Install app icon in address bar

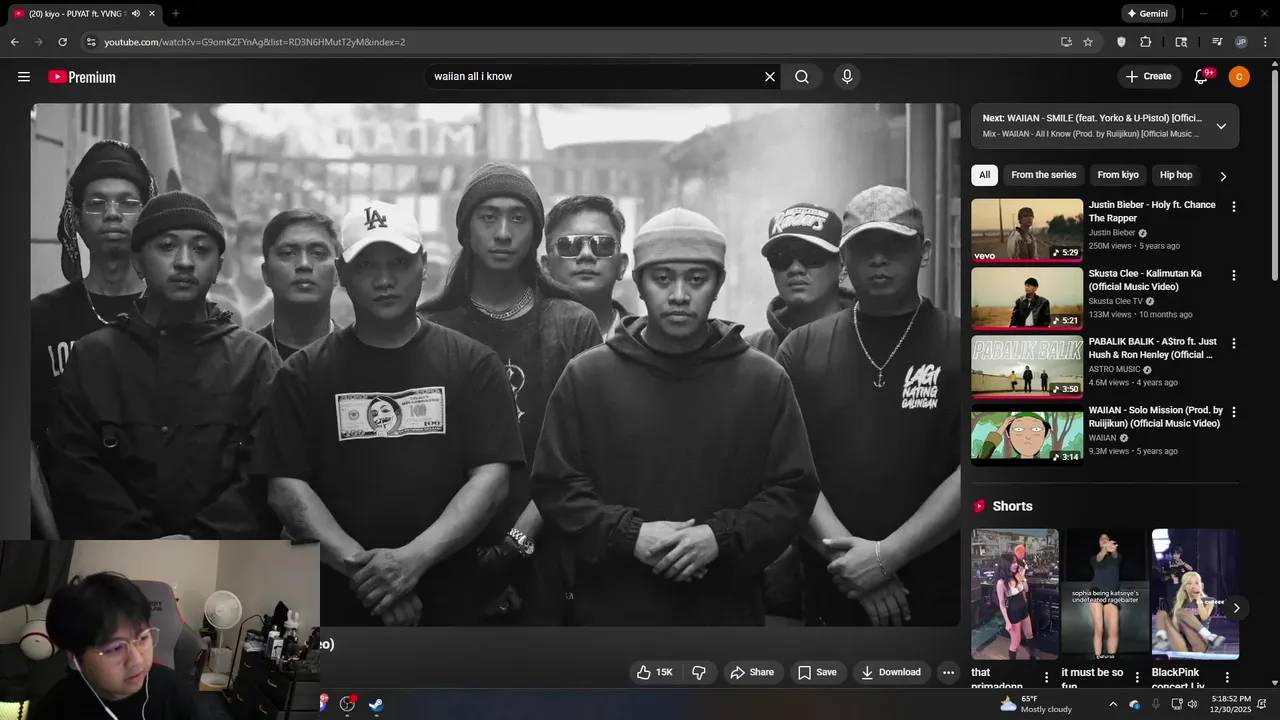click(1066, 42)
